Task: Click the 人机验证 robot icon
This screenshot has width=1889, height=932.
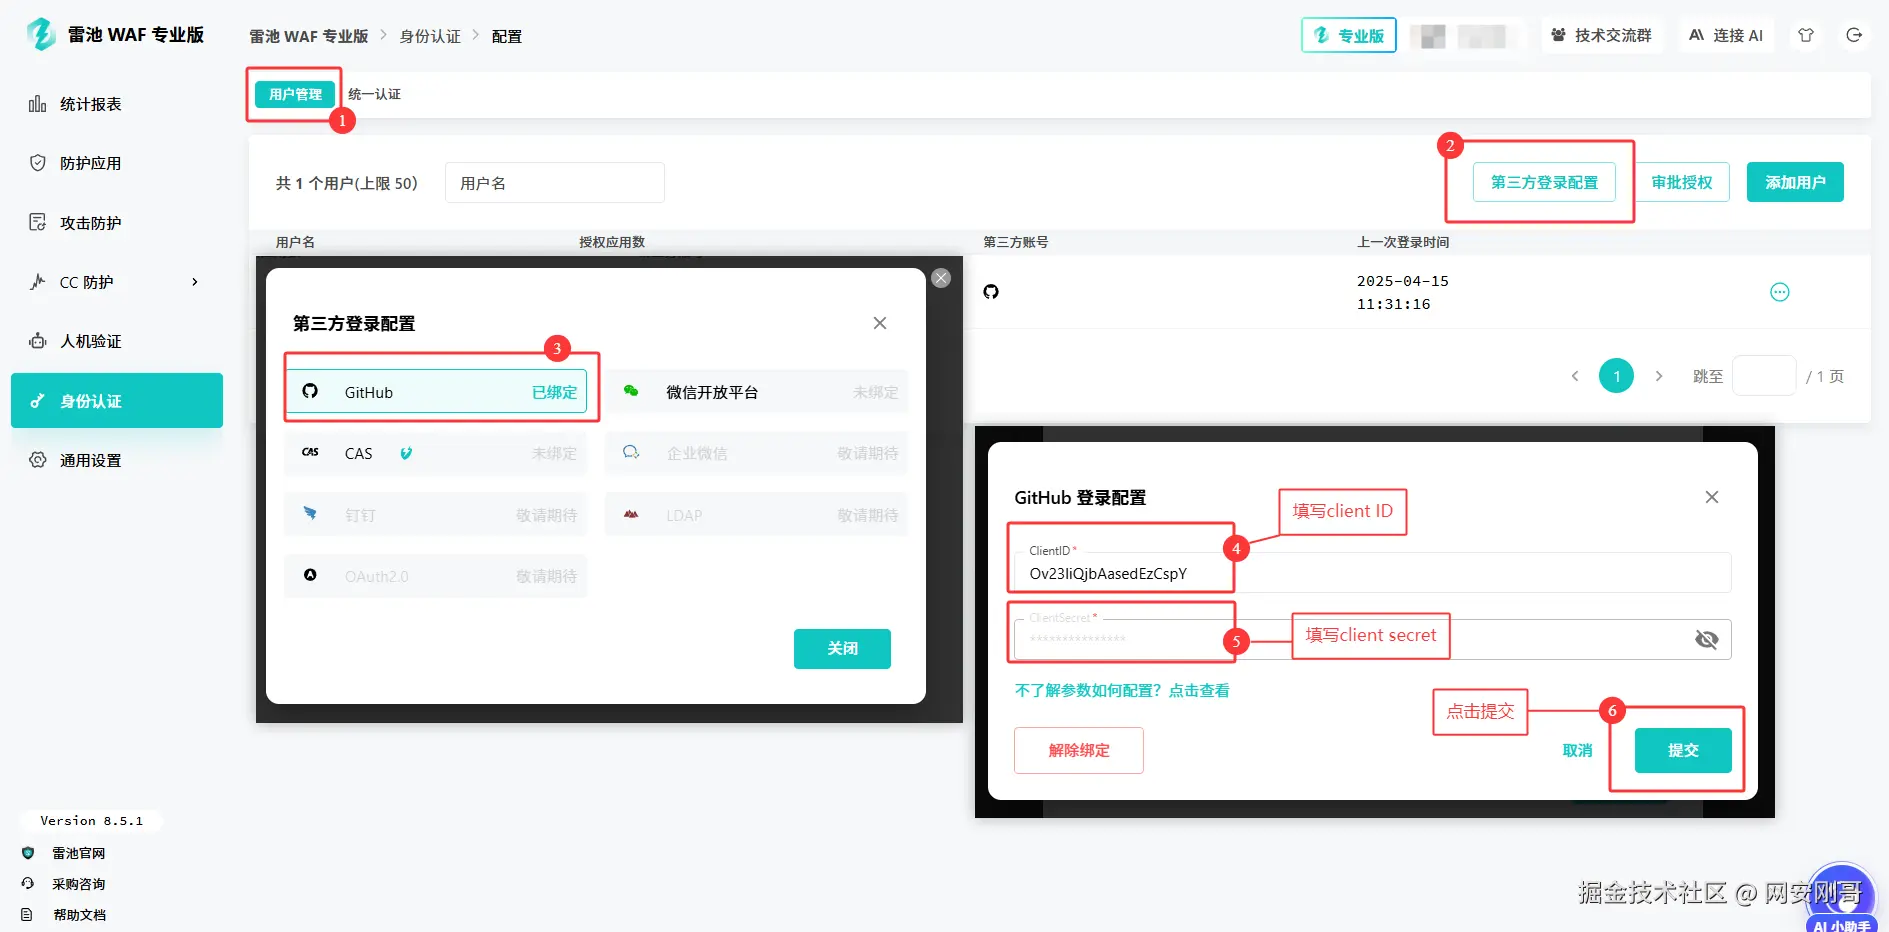Action: click(x=38, y=341)
